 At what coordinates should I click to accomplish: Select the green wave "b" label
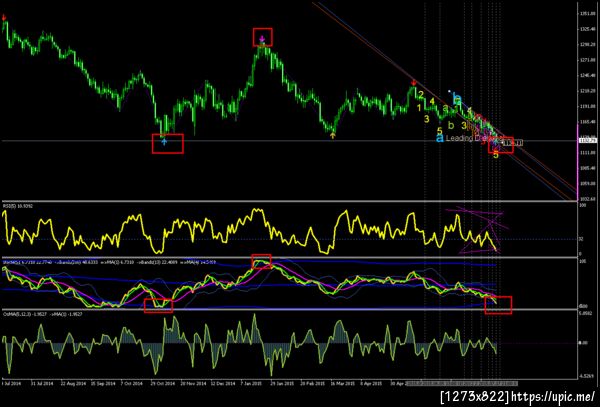[x=451, y=125]
